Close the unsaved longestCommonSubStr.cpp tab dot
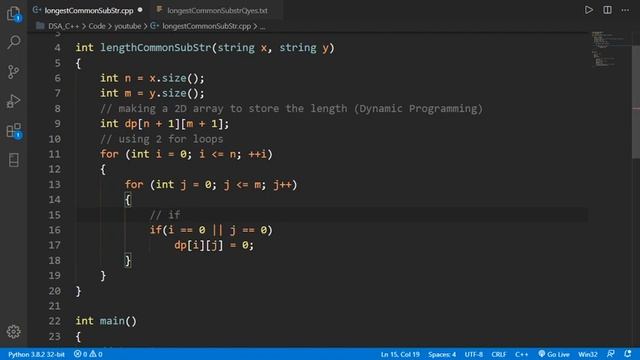This screenshot has height=360, width=640. pos(140,10)
